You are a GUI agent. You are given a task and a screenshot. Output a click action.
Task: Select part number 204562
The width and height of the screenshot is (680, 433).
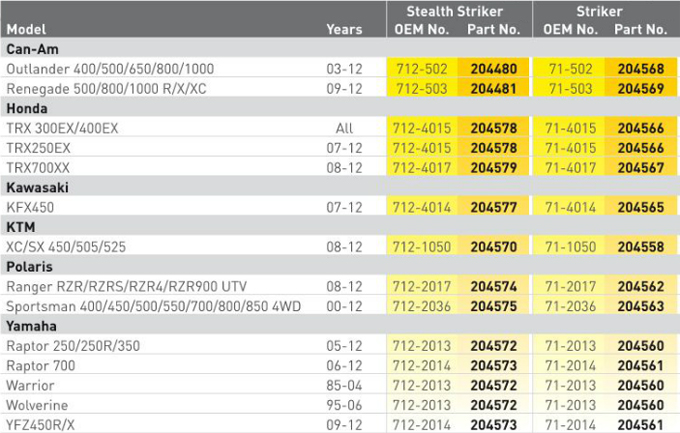click(641, 286)
